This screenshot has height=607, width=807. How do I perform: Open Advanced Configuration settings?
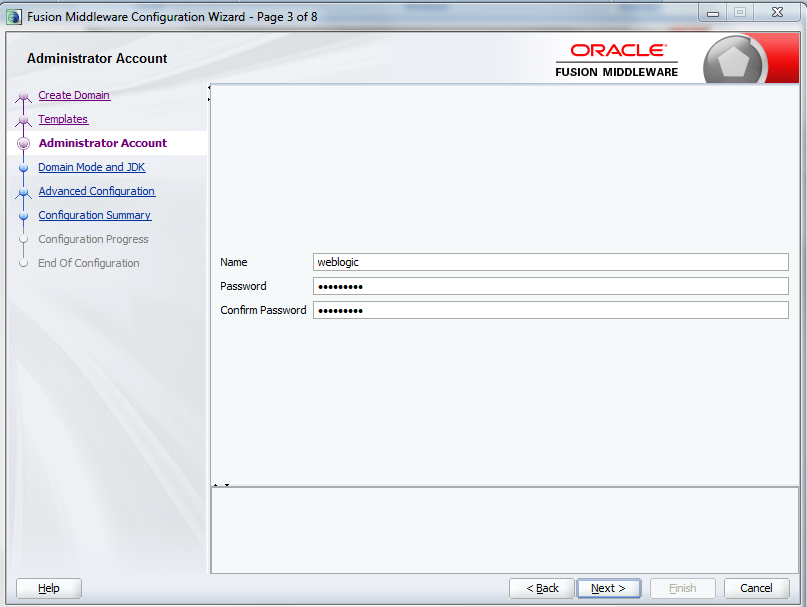[x=96, y=191]
